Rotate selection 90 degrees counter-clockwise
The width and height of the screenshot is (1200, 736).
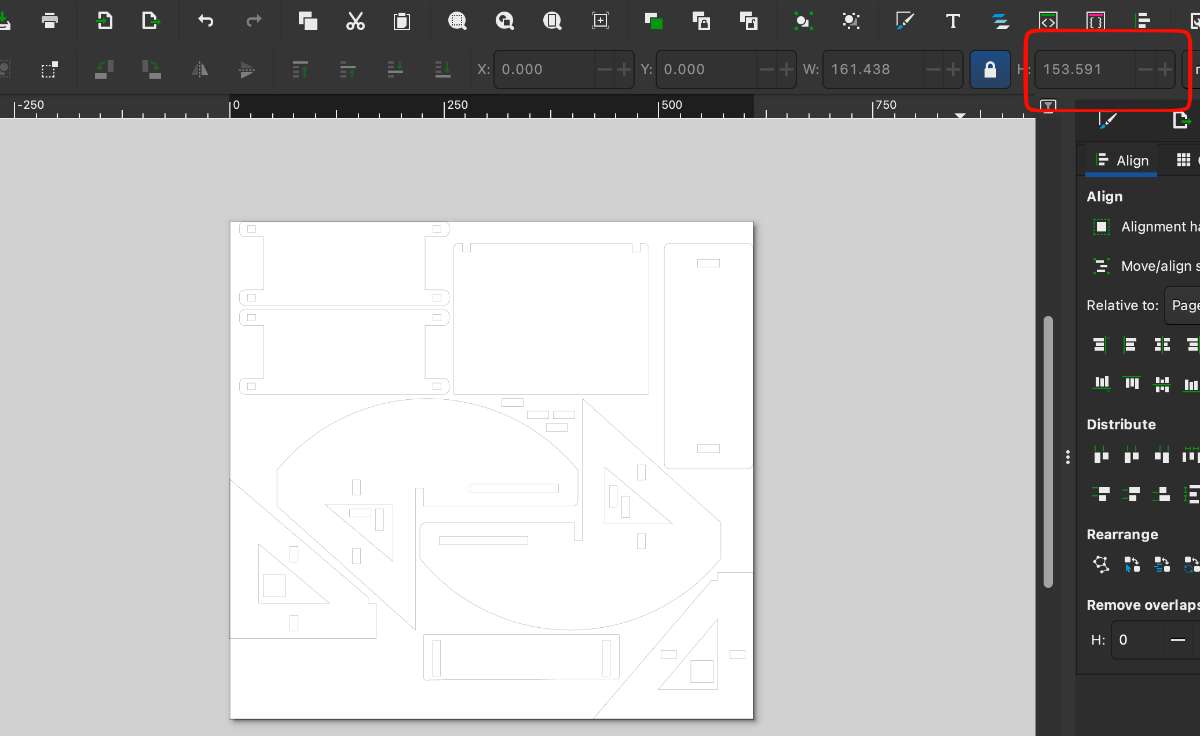(103, 69)
